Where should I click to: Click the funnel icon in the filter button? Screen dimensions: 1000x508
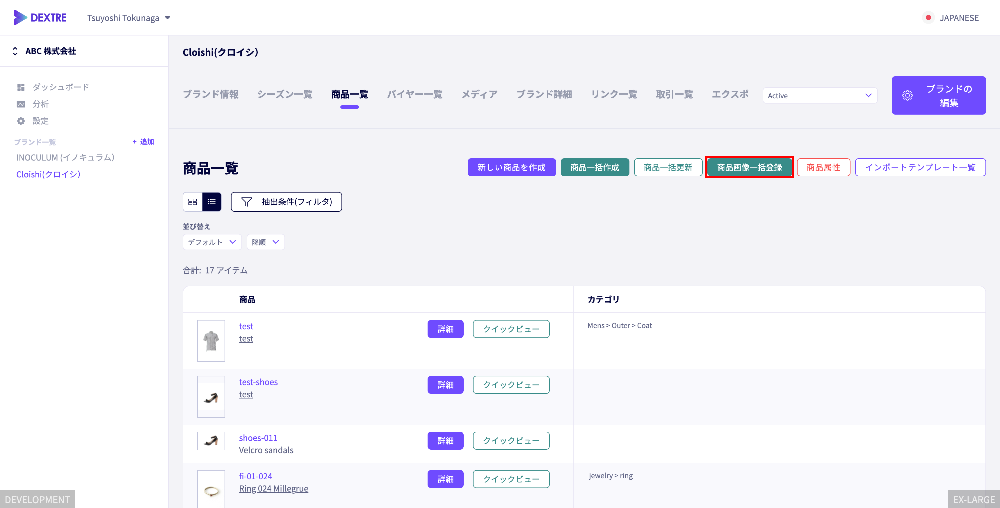pyautogui.click(x=247, y=202)
